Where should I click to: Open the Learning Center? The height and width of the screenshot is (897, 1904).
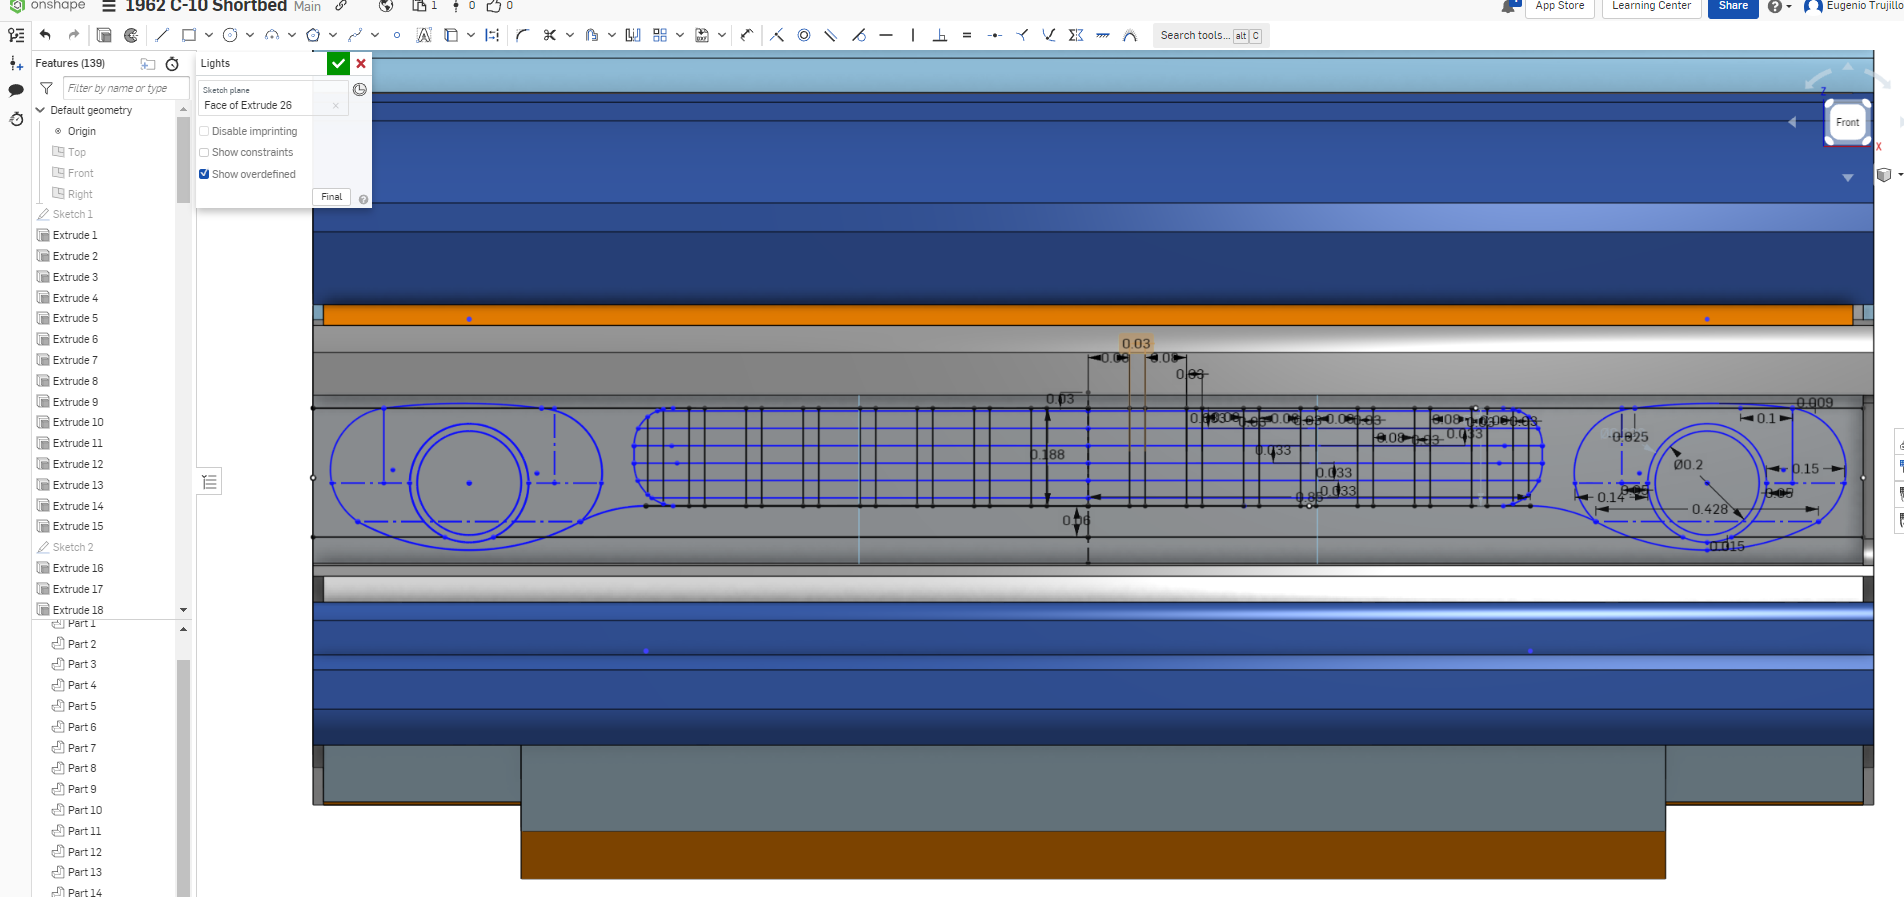(x=1651, y=6)
